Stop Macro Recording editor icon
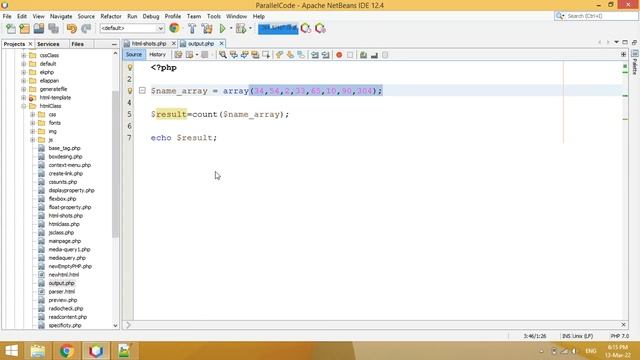Viewport: 640px width, 360px height. 350,55
